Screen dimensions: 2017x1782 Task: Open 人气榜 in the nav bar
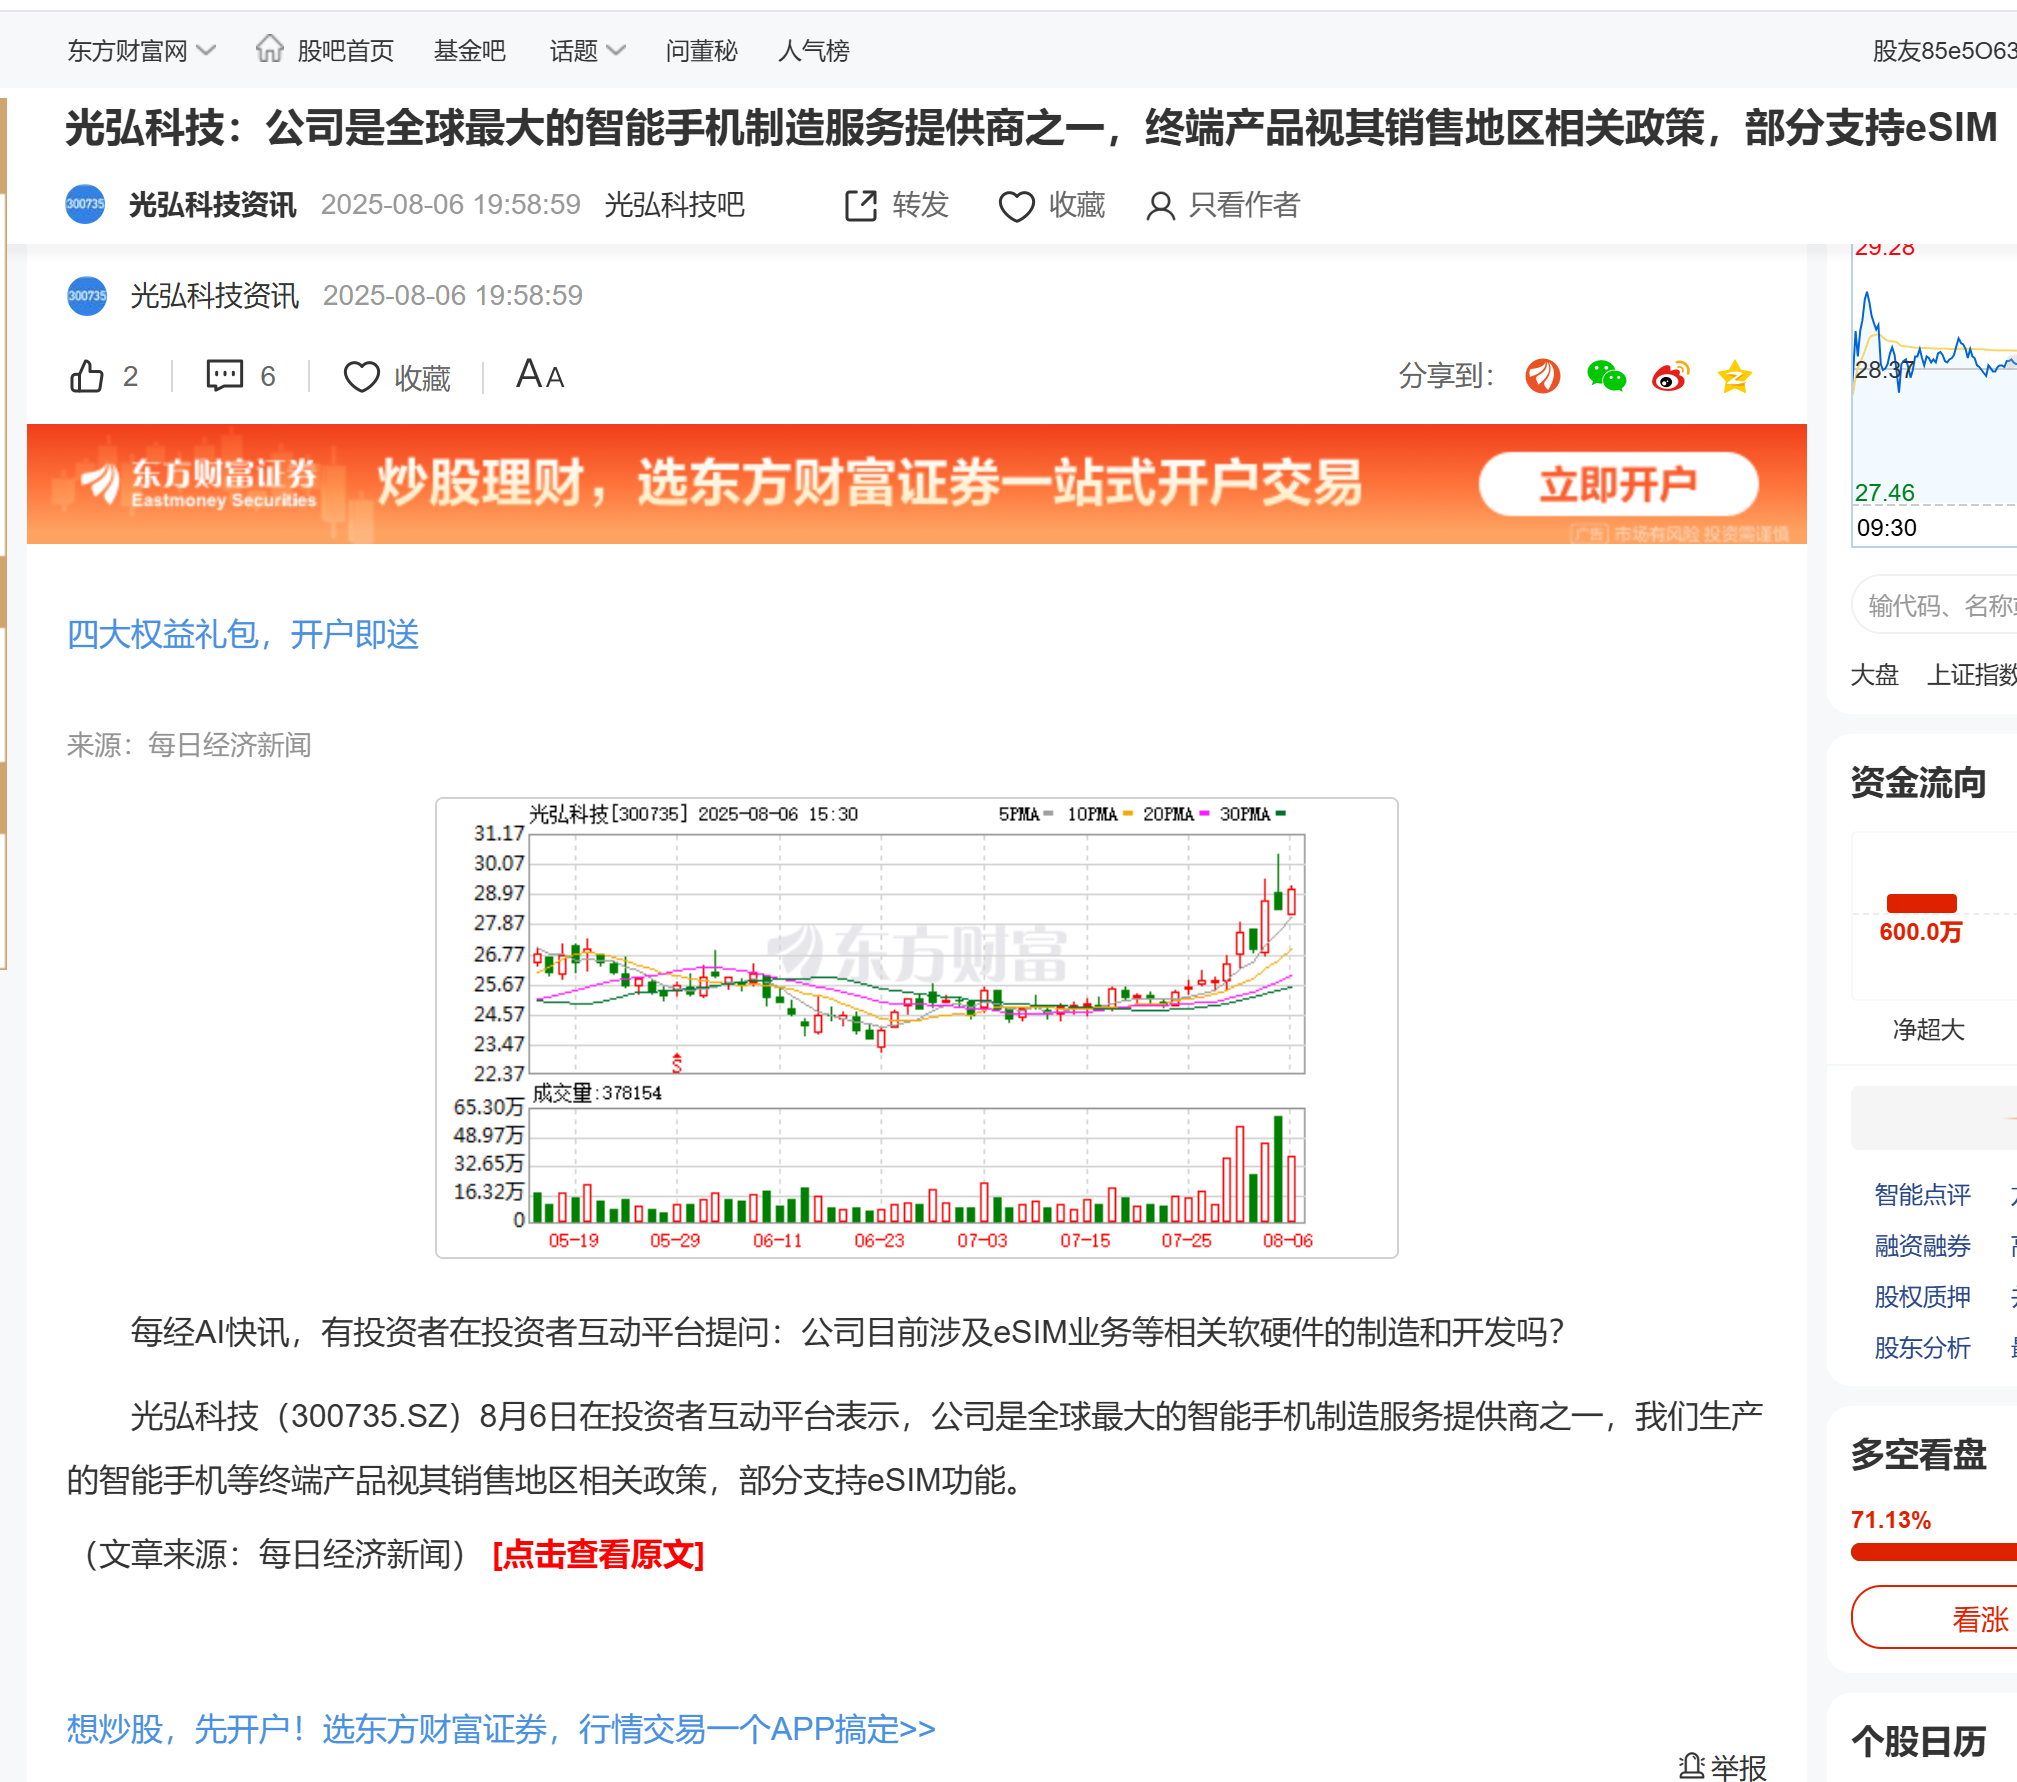pos(813,50)
